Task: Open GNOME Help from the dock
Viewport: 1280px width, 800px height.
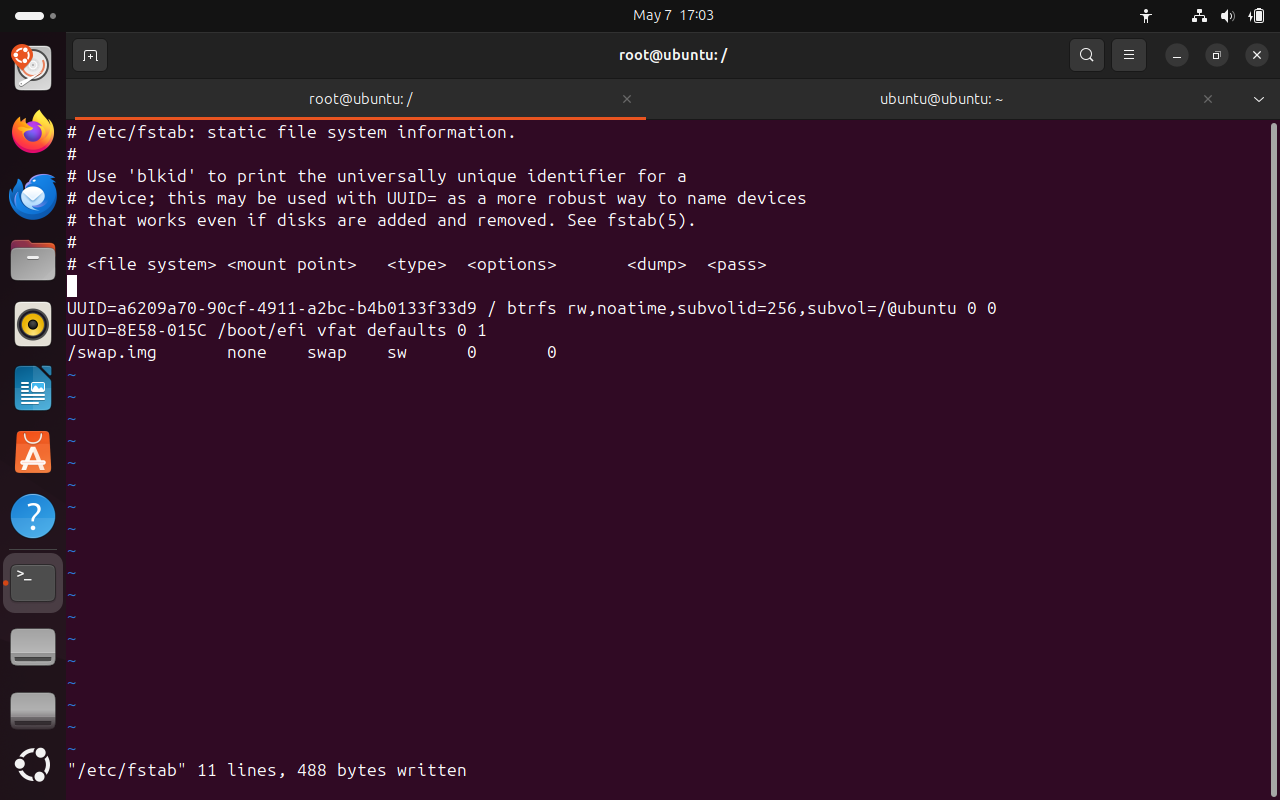Action: (33, 516)
